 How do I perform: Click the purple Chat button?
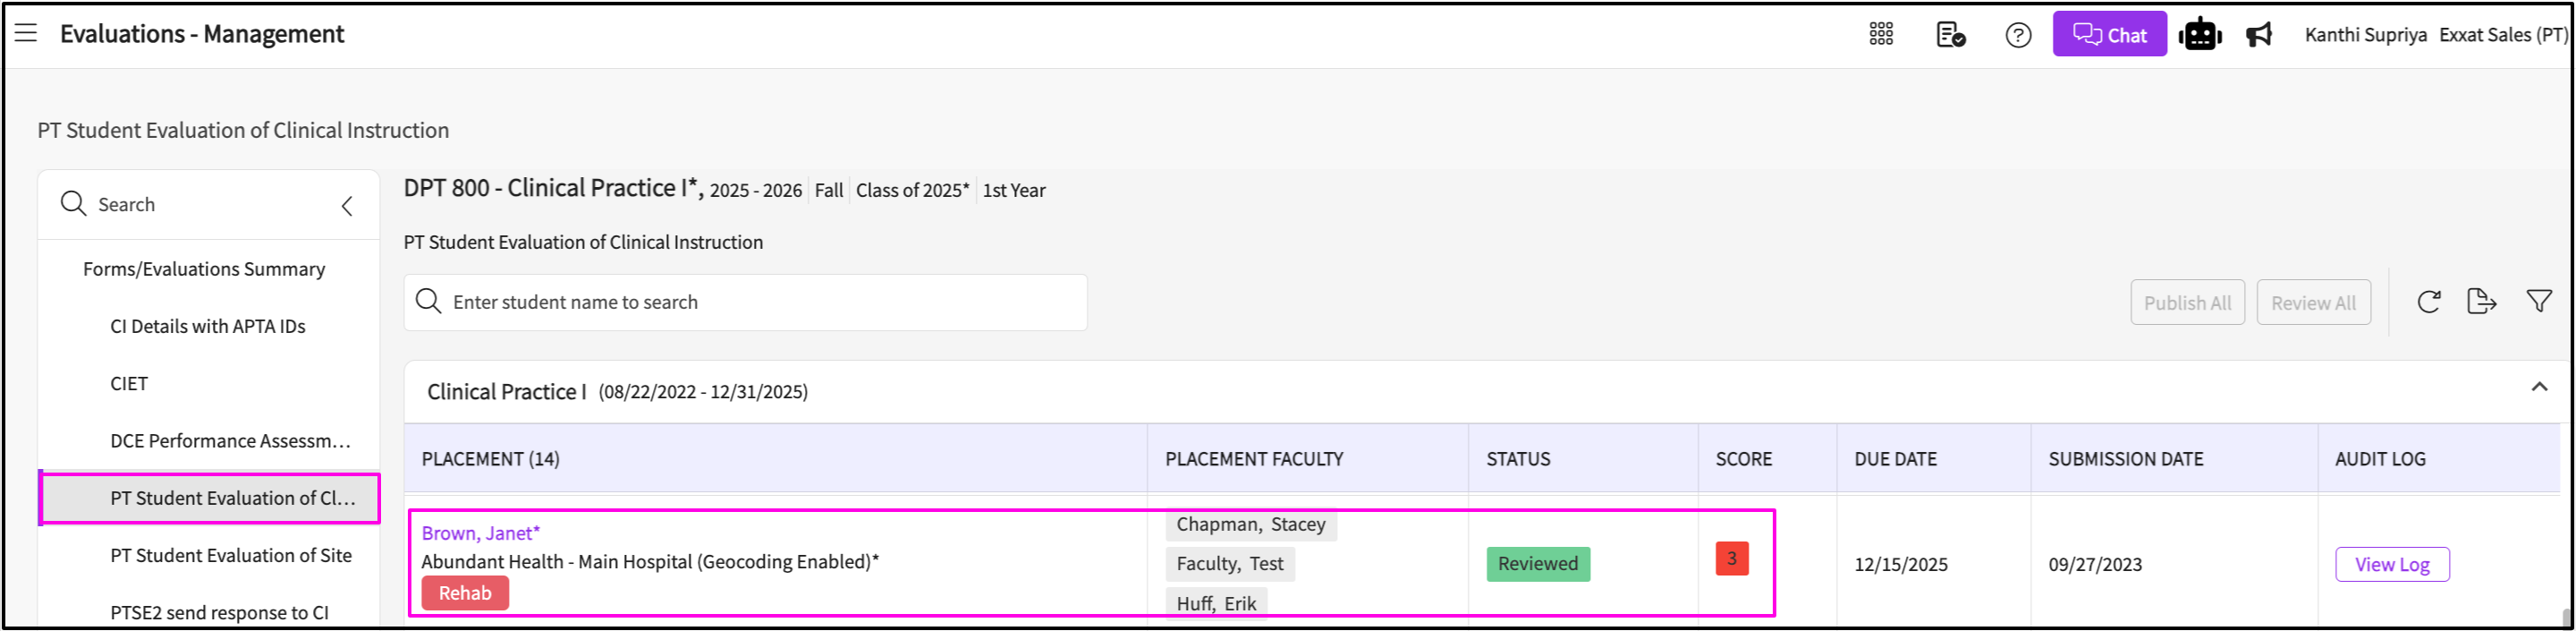pos(2109,35)
